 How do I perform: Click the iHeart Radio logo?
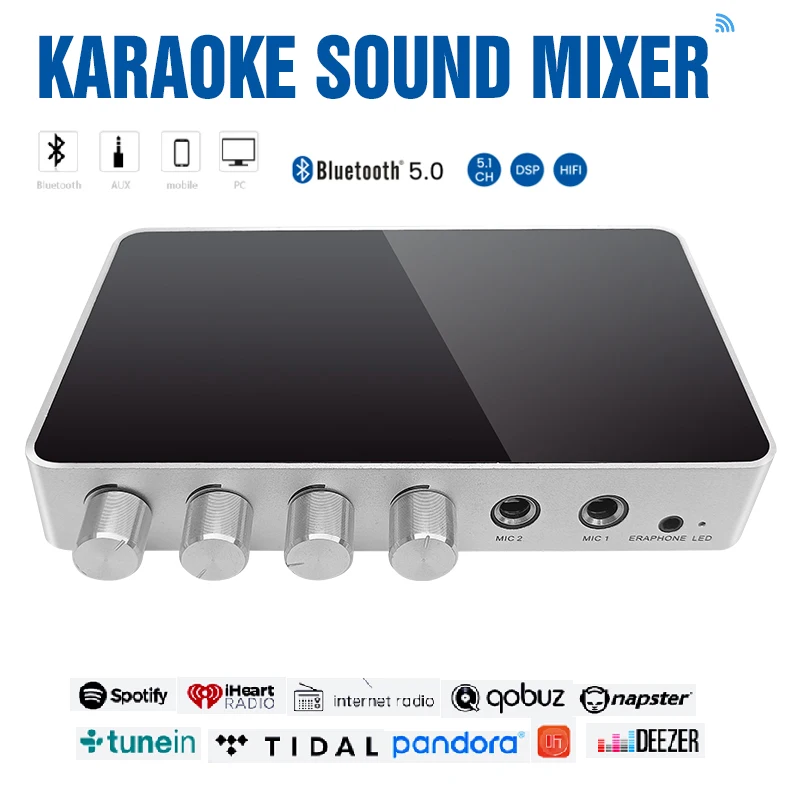(x=231, y=696)
